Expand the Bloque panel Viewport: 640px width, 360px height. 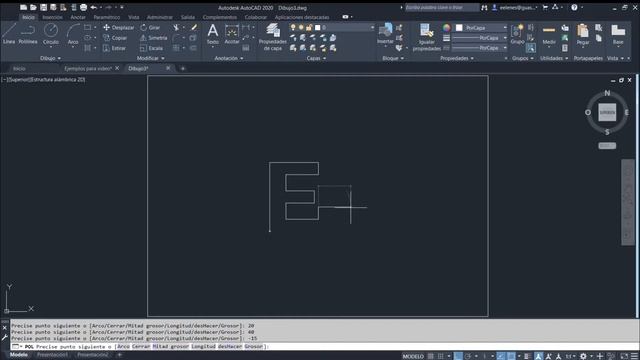[x=393, y=58]
